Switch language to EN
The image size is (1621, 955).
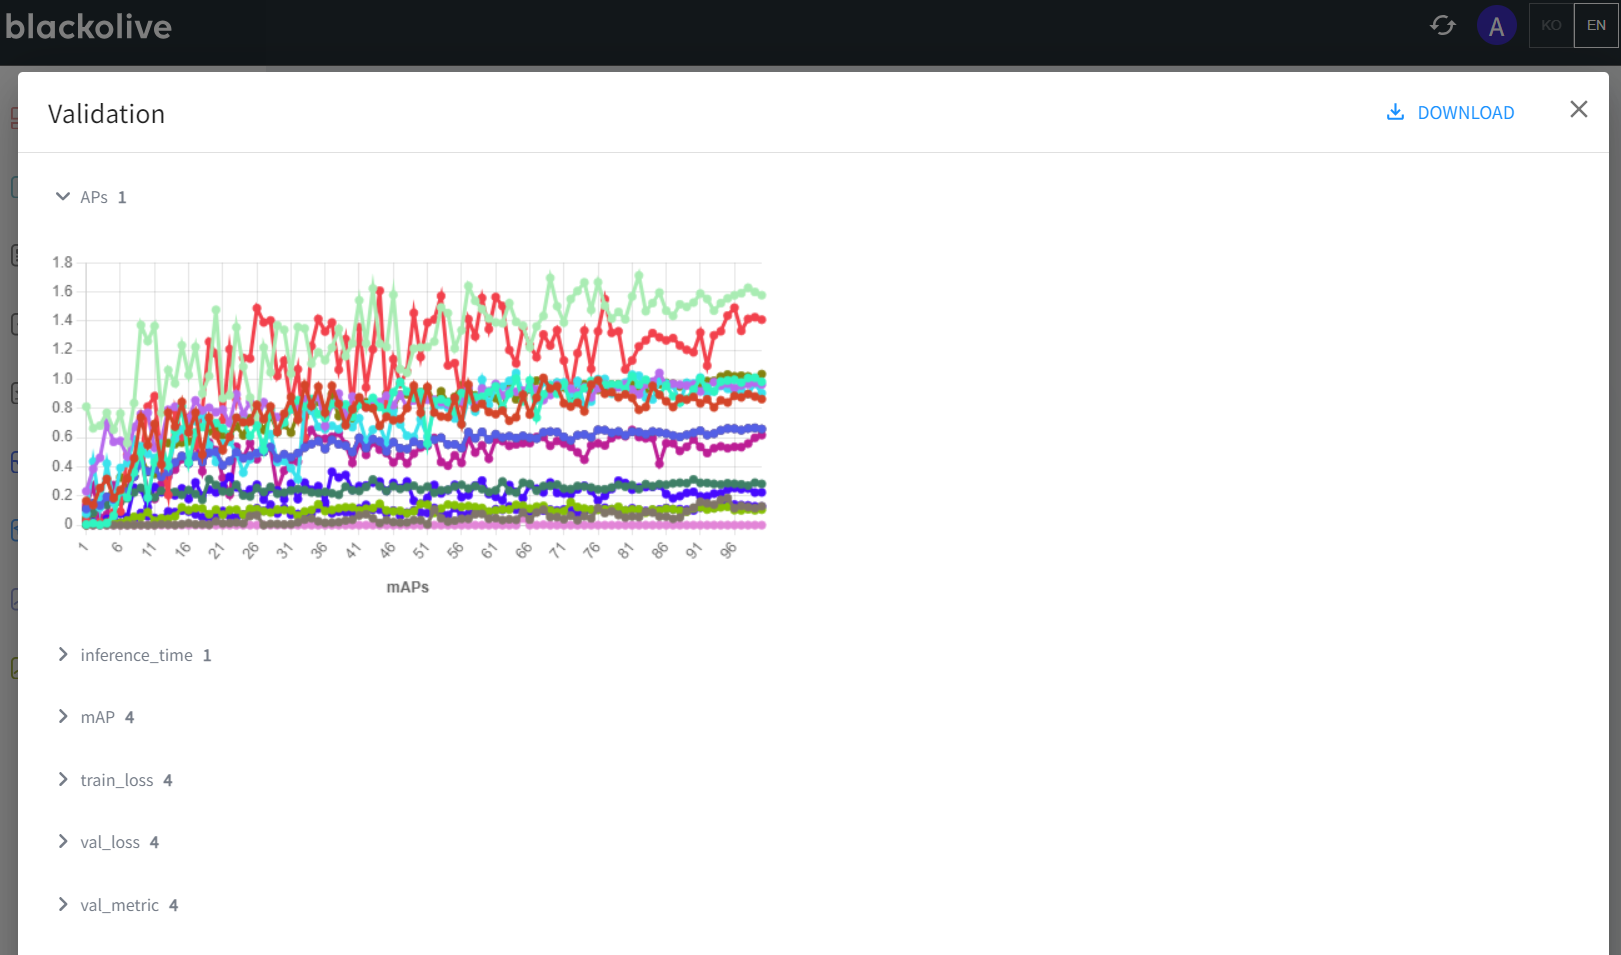coord(1596,25)
